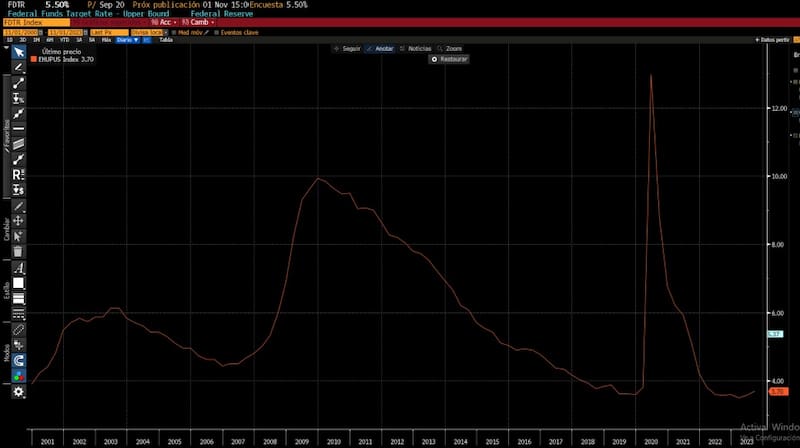
Task: Click the ruler measure tool
Action: tap(18, 329)
